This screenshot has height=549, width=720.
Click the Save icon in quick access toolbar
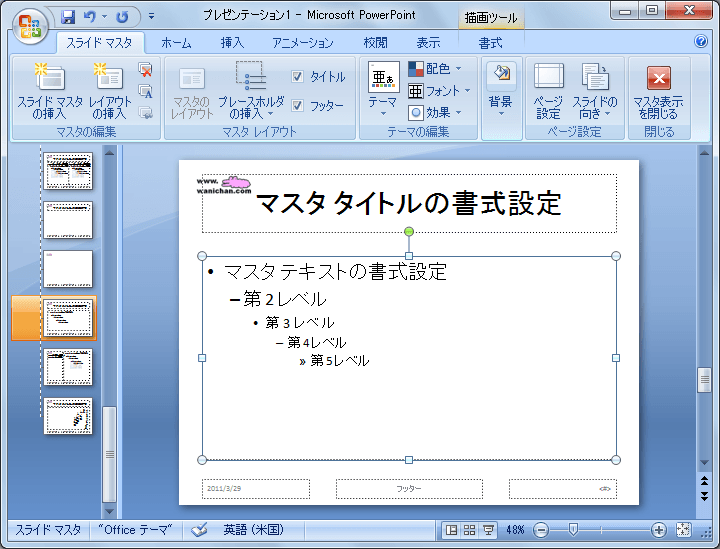click(68, 17)
